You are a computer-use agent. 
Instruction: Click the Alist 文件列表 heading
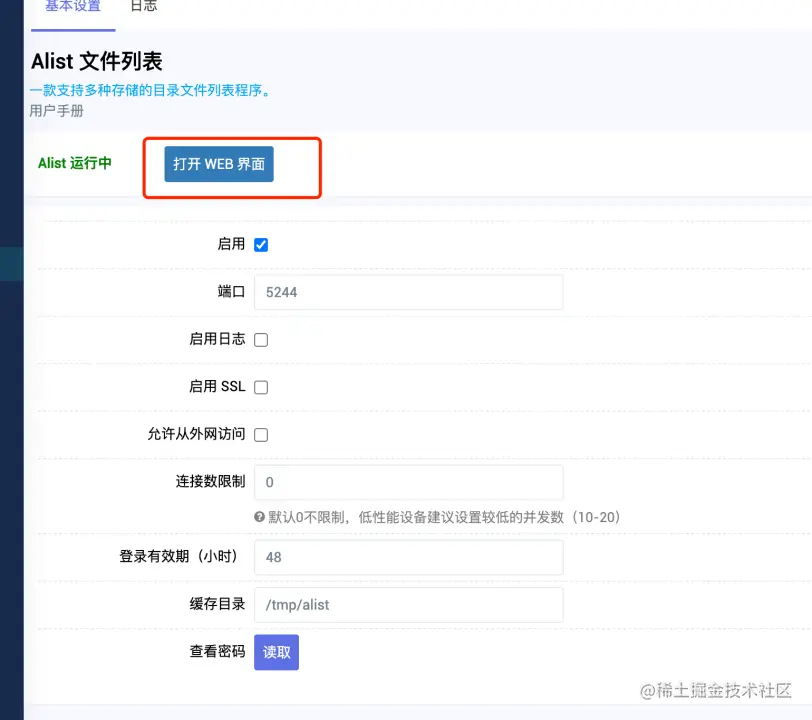(97, 62)
